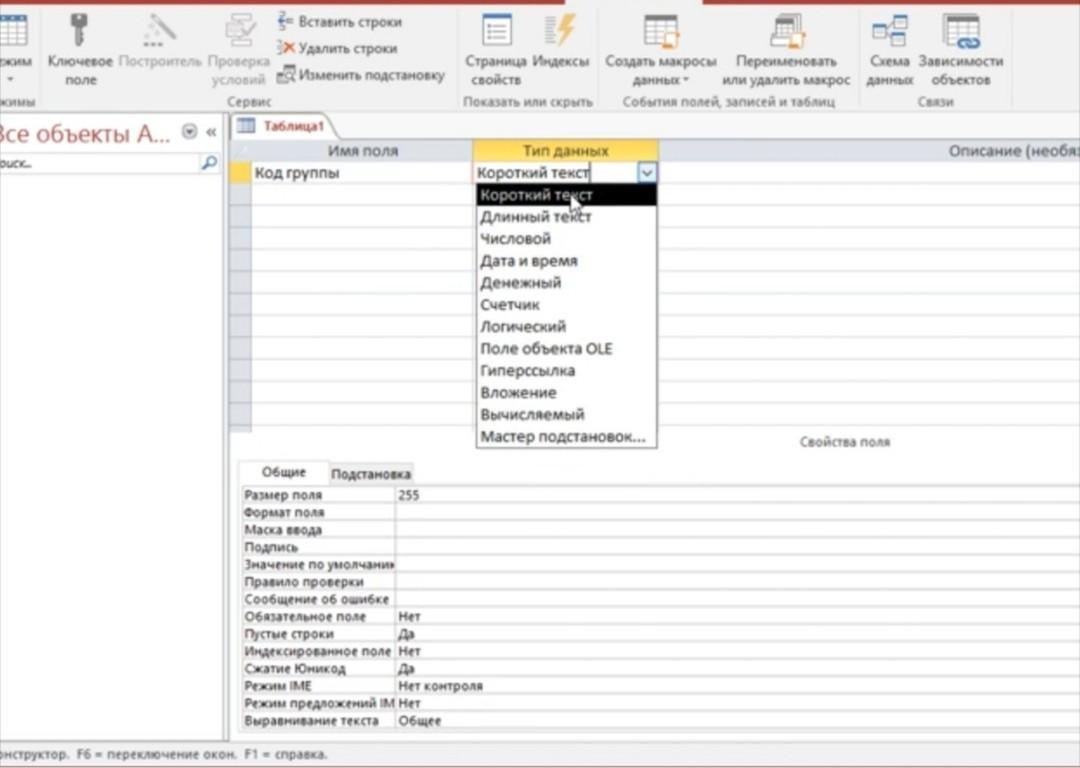Click the Код группы field name cell
This screenshot has height=768, width=1080.
[362, 173]
